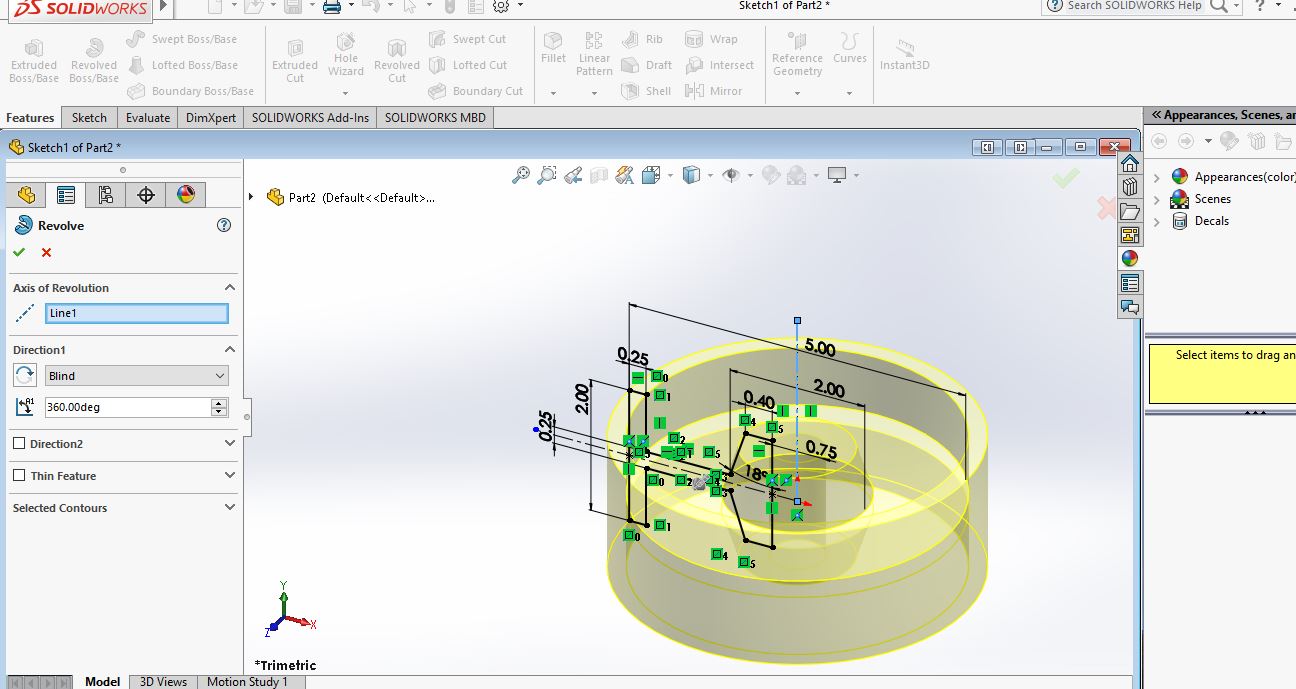This screenshot has height=689, width=1296.
Task: Expand the Part2 tree node
Action: [x=251, y=197]
